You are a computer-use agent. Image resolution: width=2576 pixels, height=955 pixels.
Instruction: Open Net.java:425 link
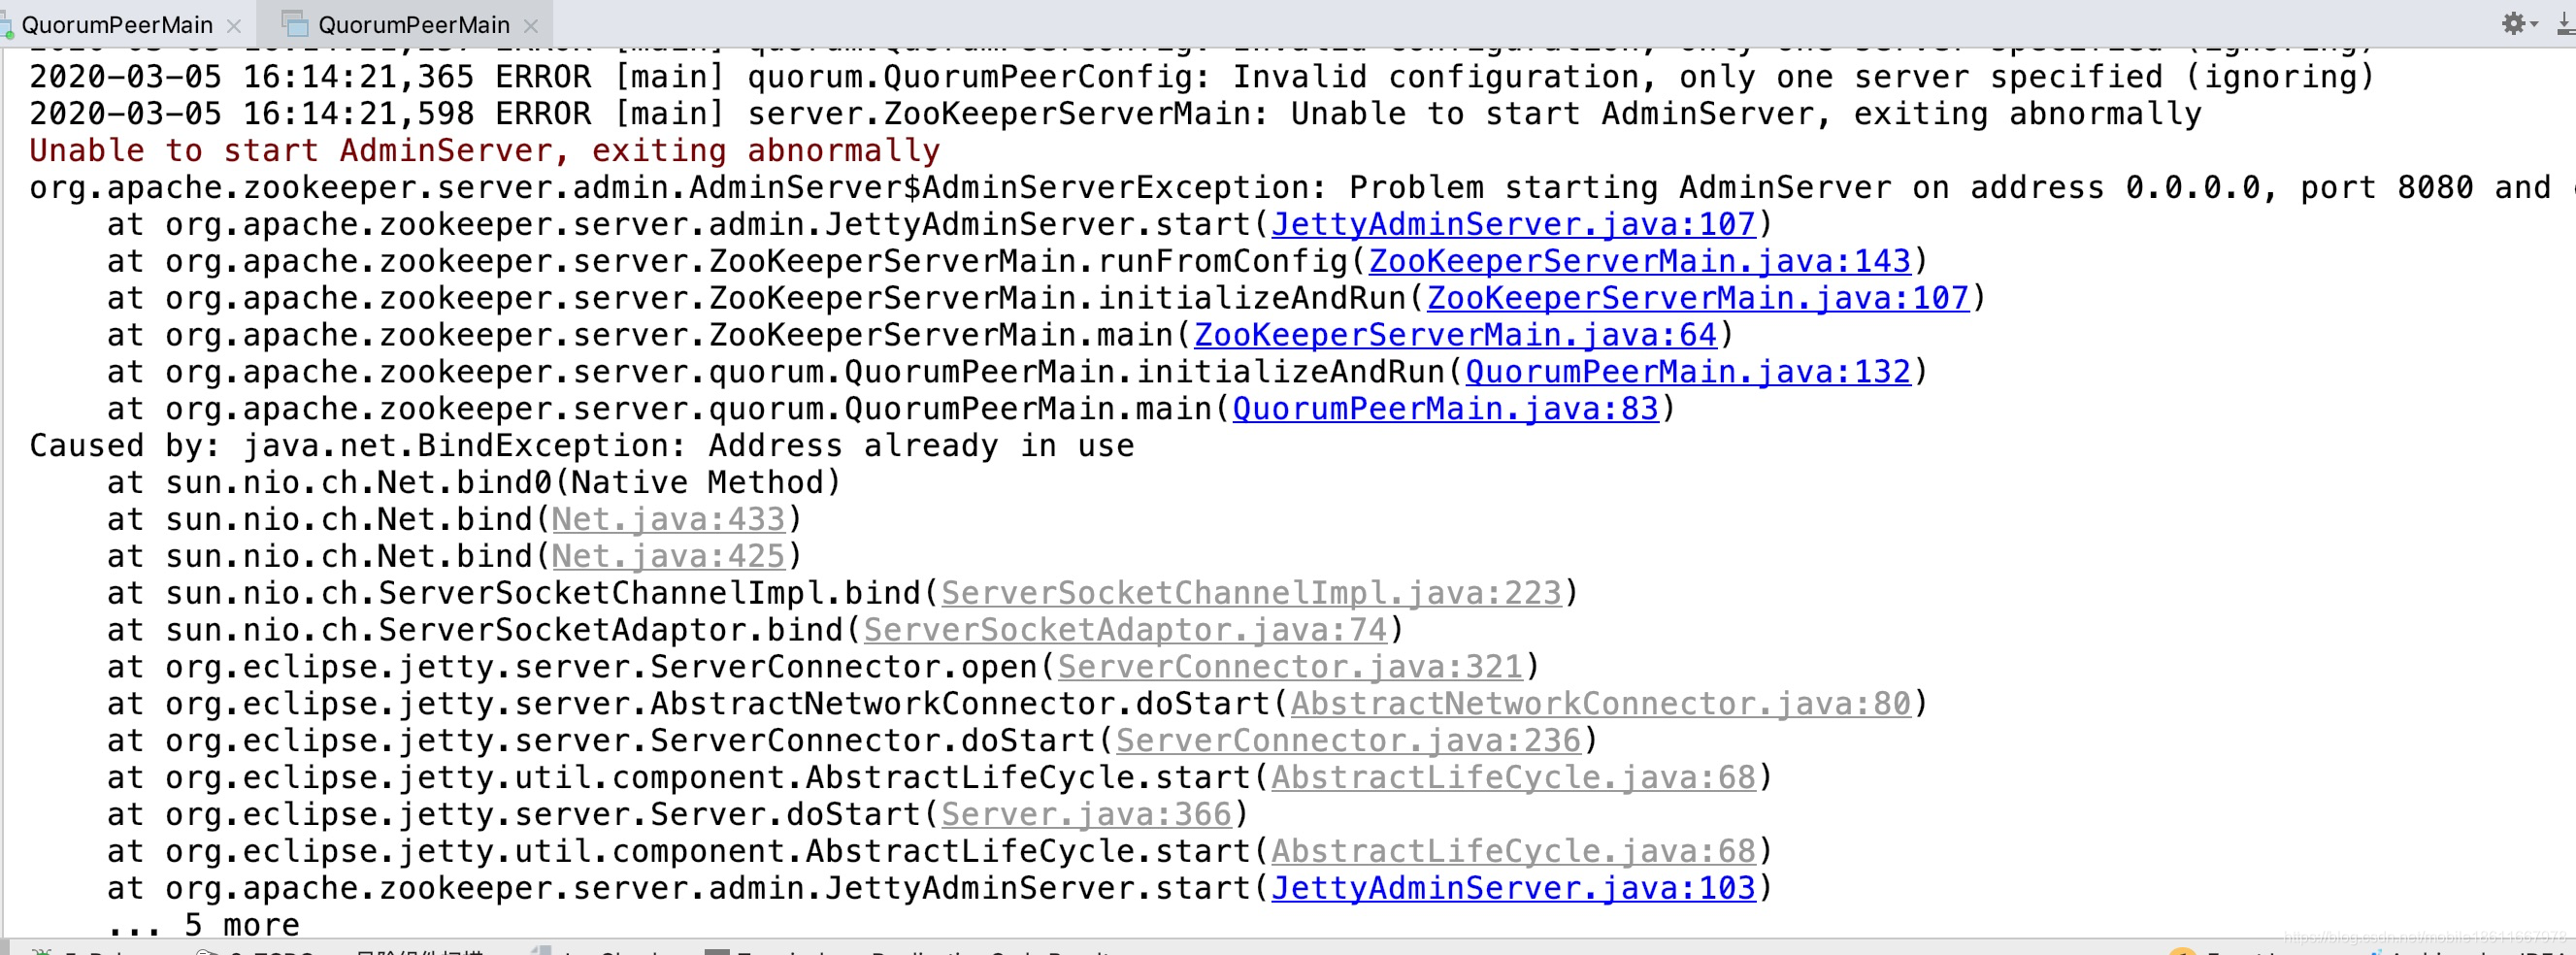tap(668, 556)
